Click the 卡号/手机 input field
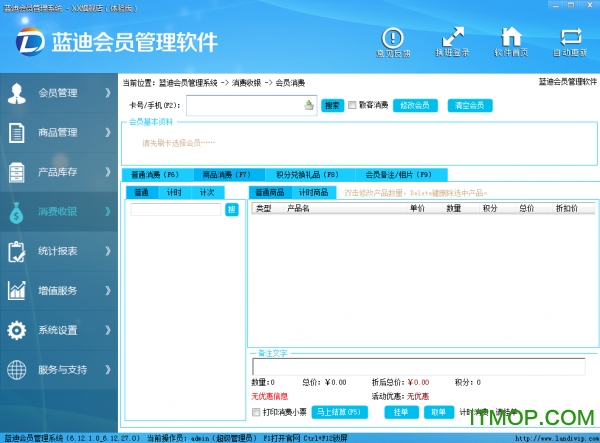 click(x=251, y=105)
